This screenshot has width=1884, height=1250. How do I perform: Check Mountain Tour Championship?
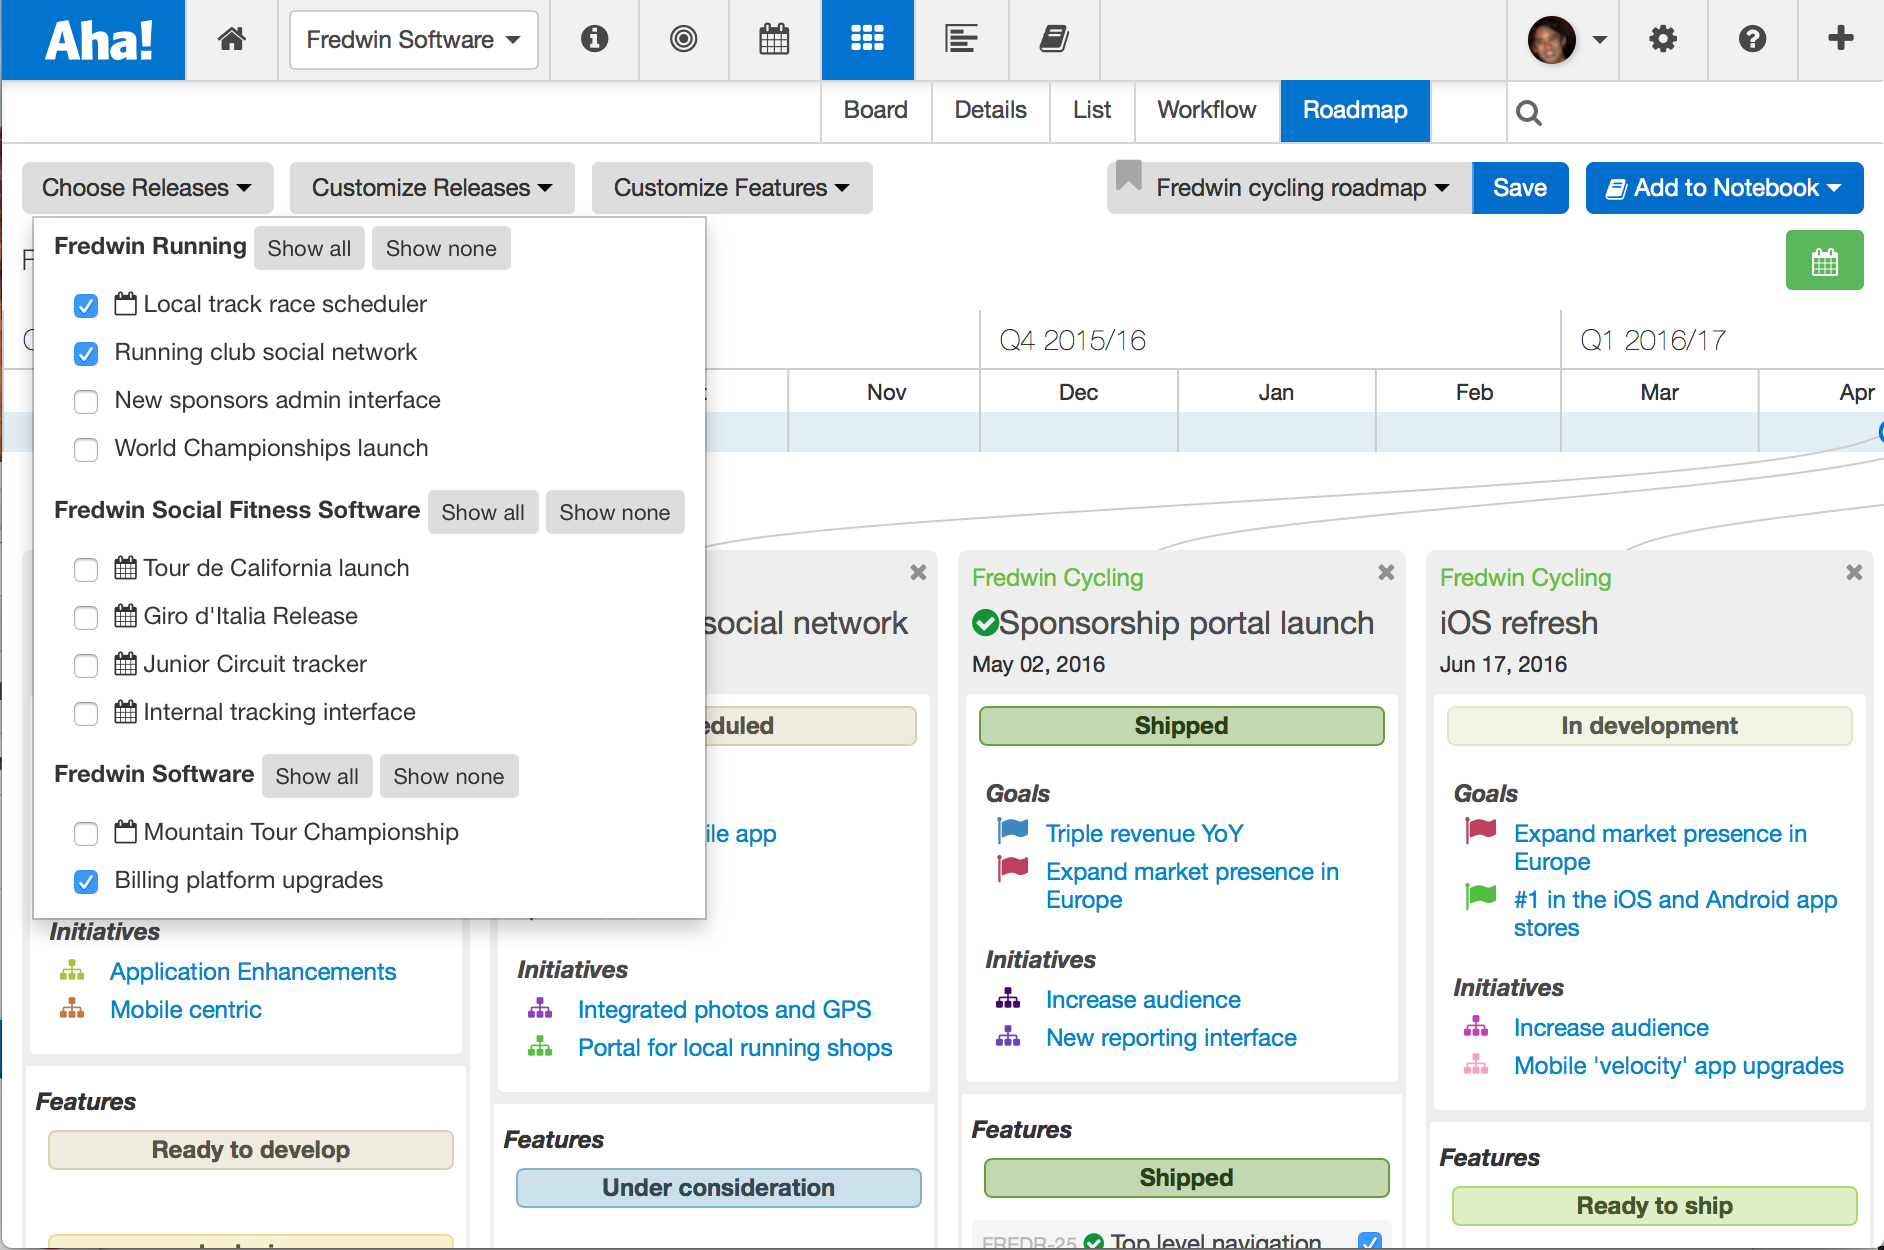tap(86, 833)
